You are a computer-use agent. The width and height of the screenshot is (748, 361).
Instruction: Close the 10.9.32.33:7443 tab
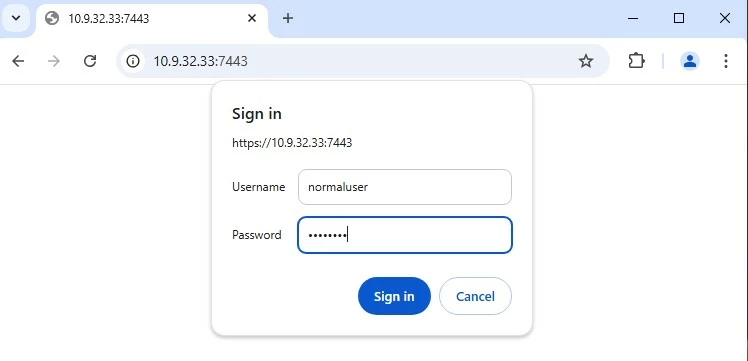(x=252, y=19)
